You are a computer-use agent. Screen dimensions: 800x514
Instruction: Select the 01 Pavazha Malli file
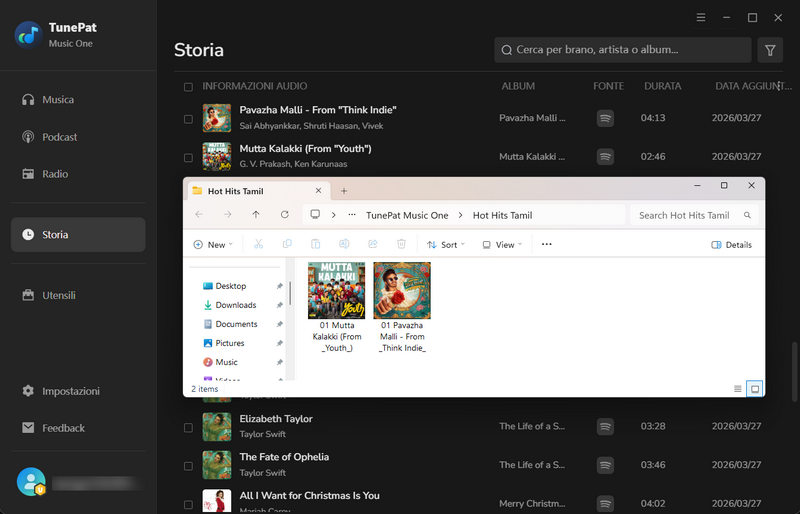pyautogui.click(x=402, y=307)
